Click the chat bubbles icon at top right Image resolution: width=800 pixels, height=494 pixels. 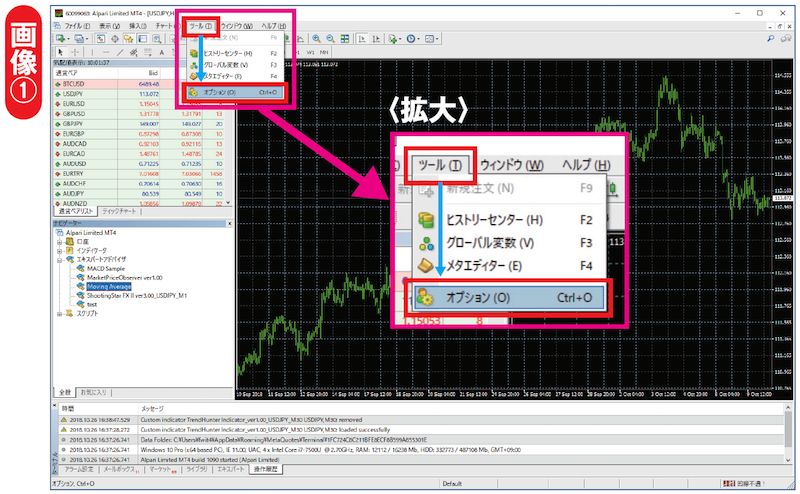[x=786, y=39]
